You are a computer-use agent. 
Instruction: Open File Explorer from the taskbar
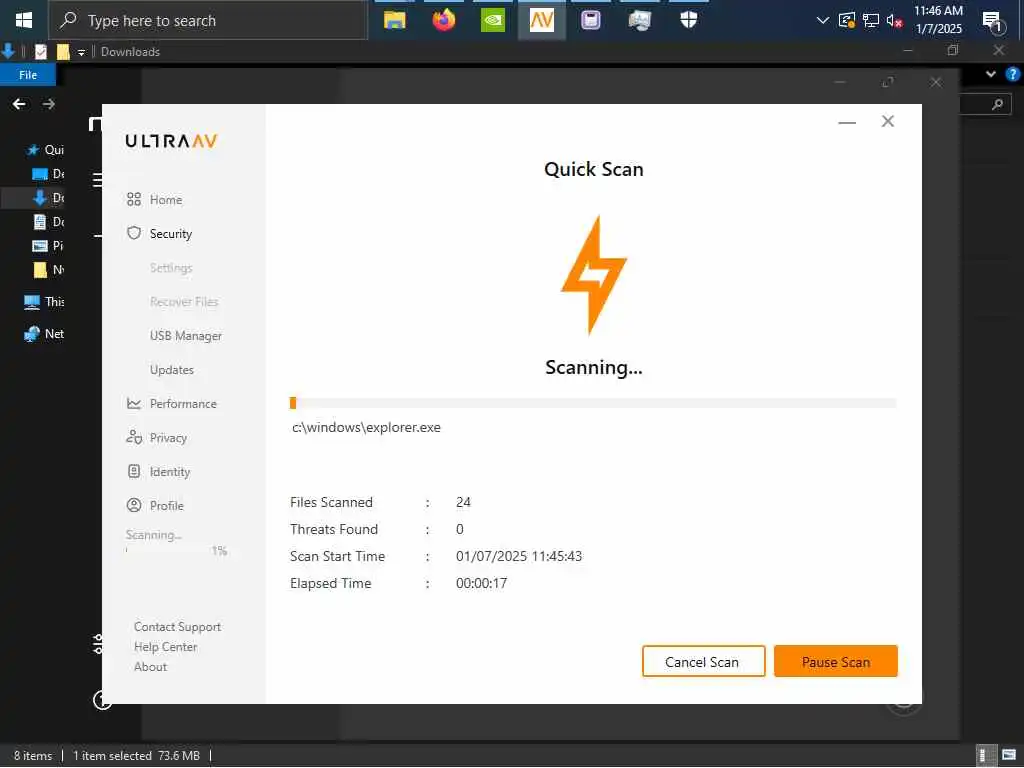tap(394, 20)
